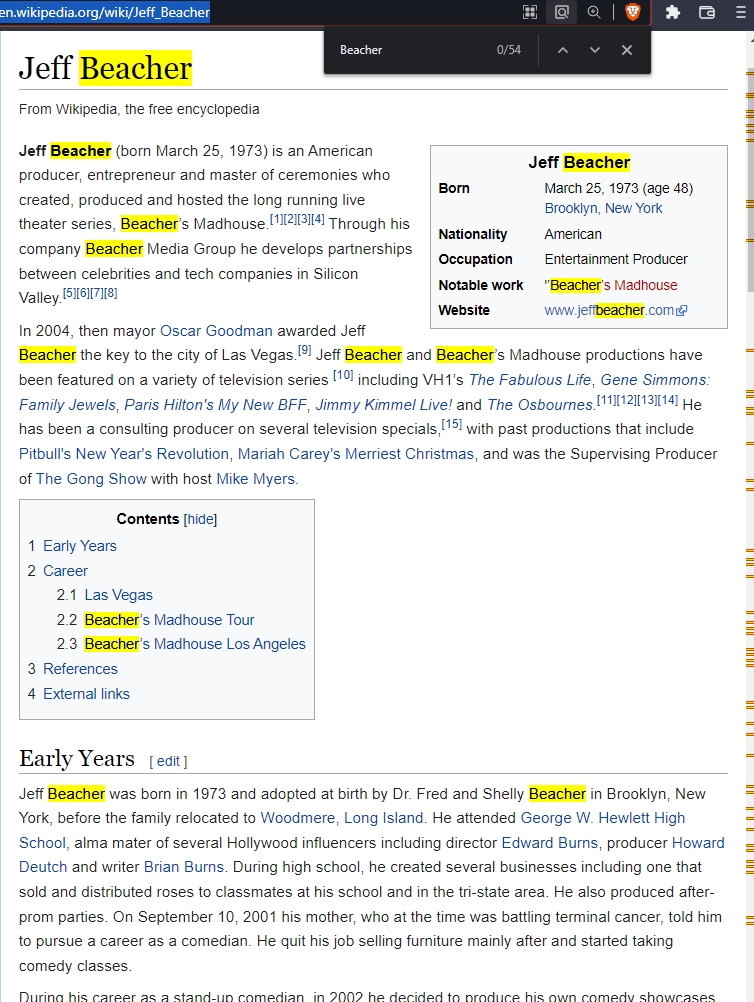Click the URL in the address bar
The width and height of the screenshot is (754, 1002).
105,12
